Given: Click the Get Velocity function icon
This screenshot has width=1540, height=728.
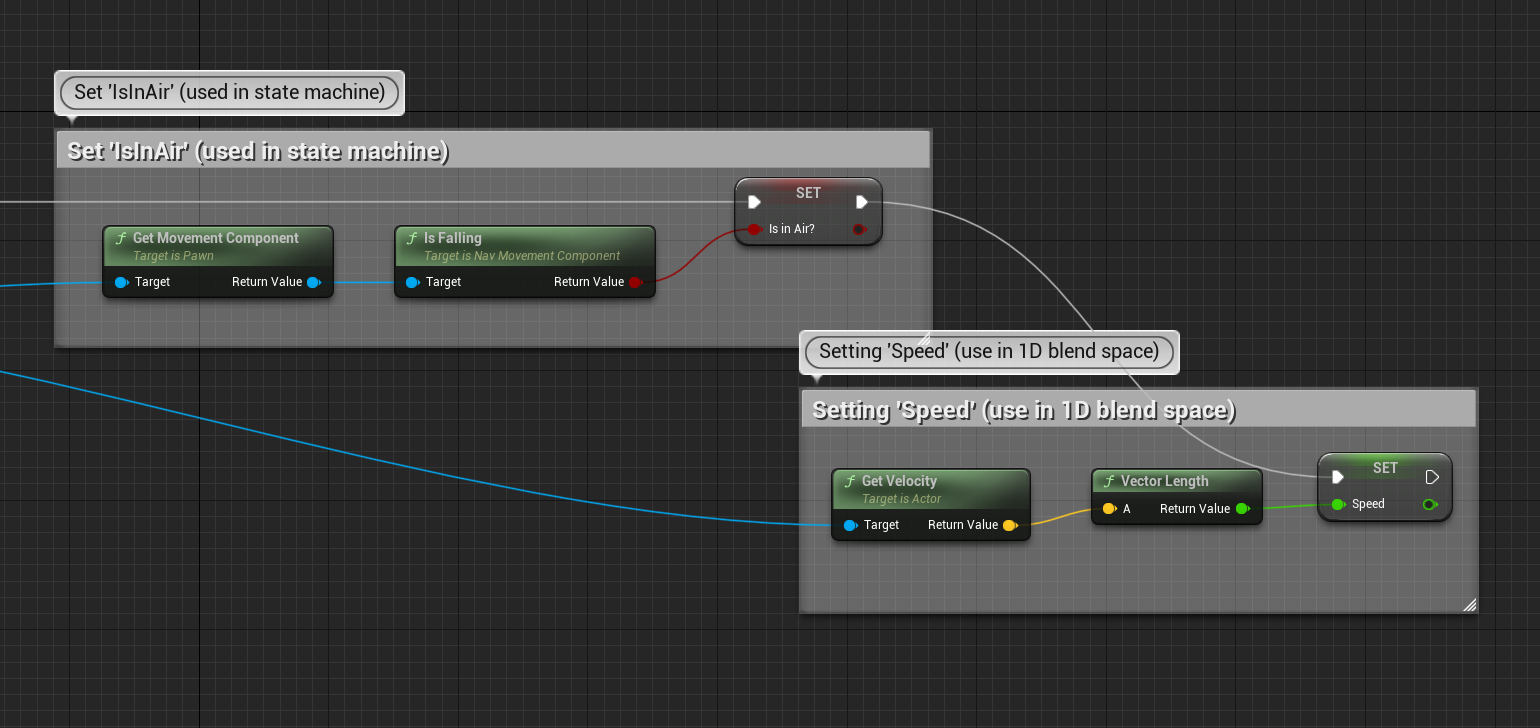Looking at the screenshot, I should tap(850, 482).
